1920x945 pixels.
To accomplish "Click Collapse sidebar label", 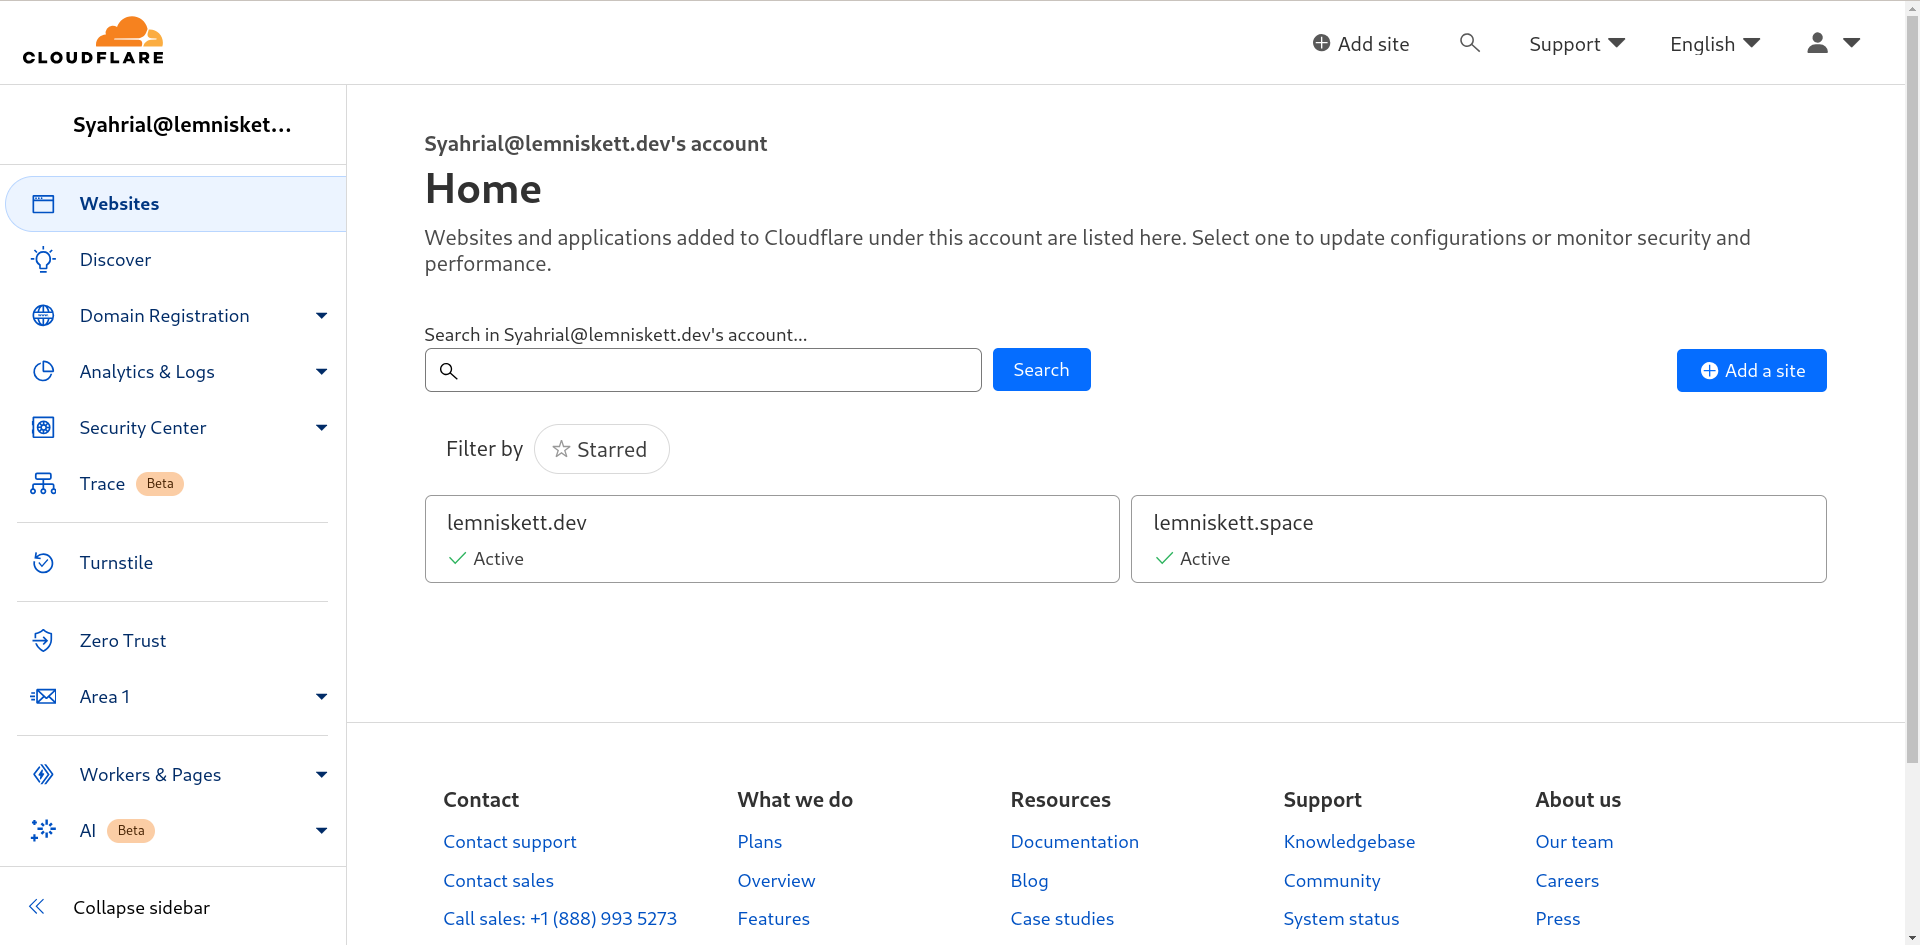I will point(141,908).
